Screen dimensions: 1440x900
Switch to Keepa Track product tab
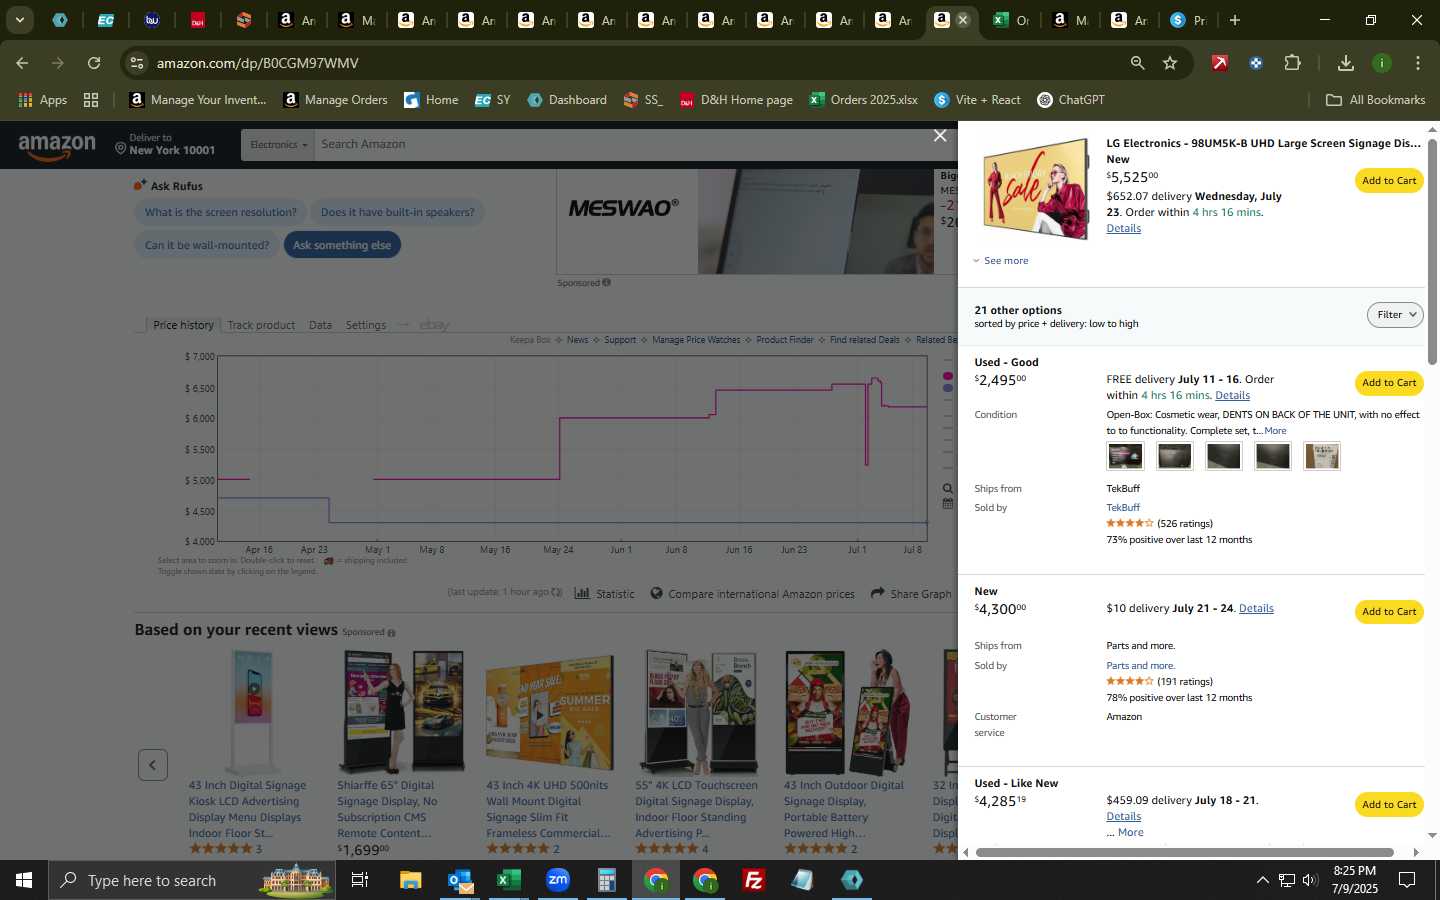(x=261, y=325)
